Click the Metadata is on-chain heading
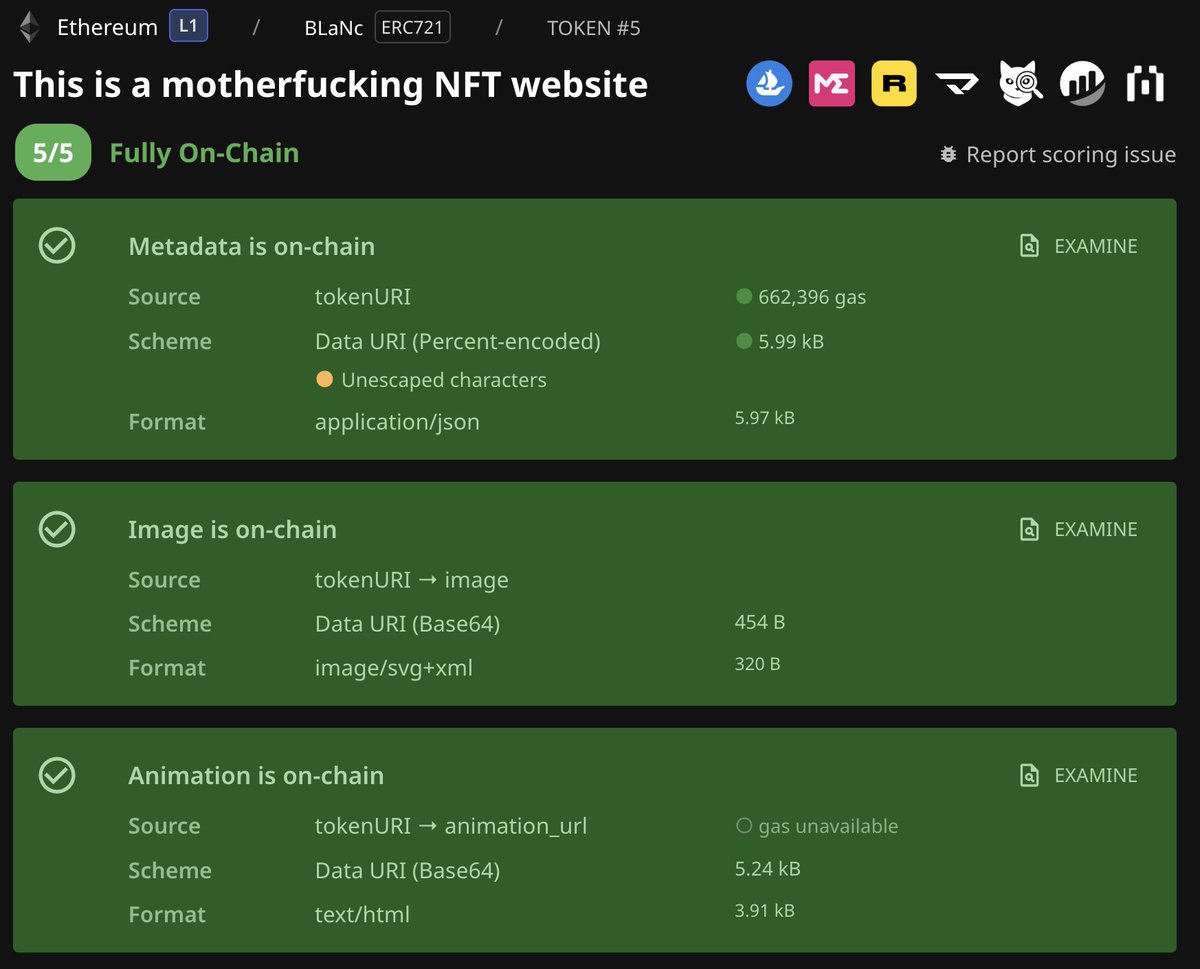The width and height of the screenshot is (1200, 969). click(x=252, y=246)
